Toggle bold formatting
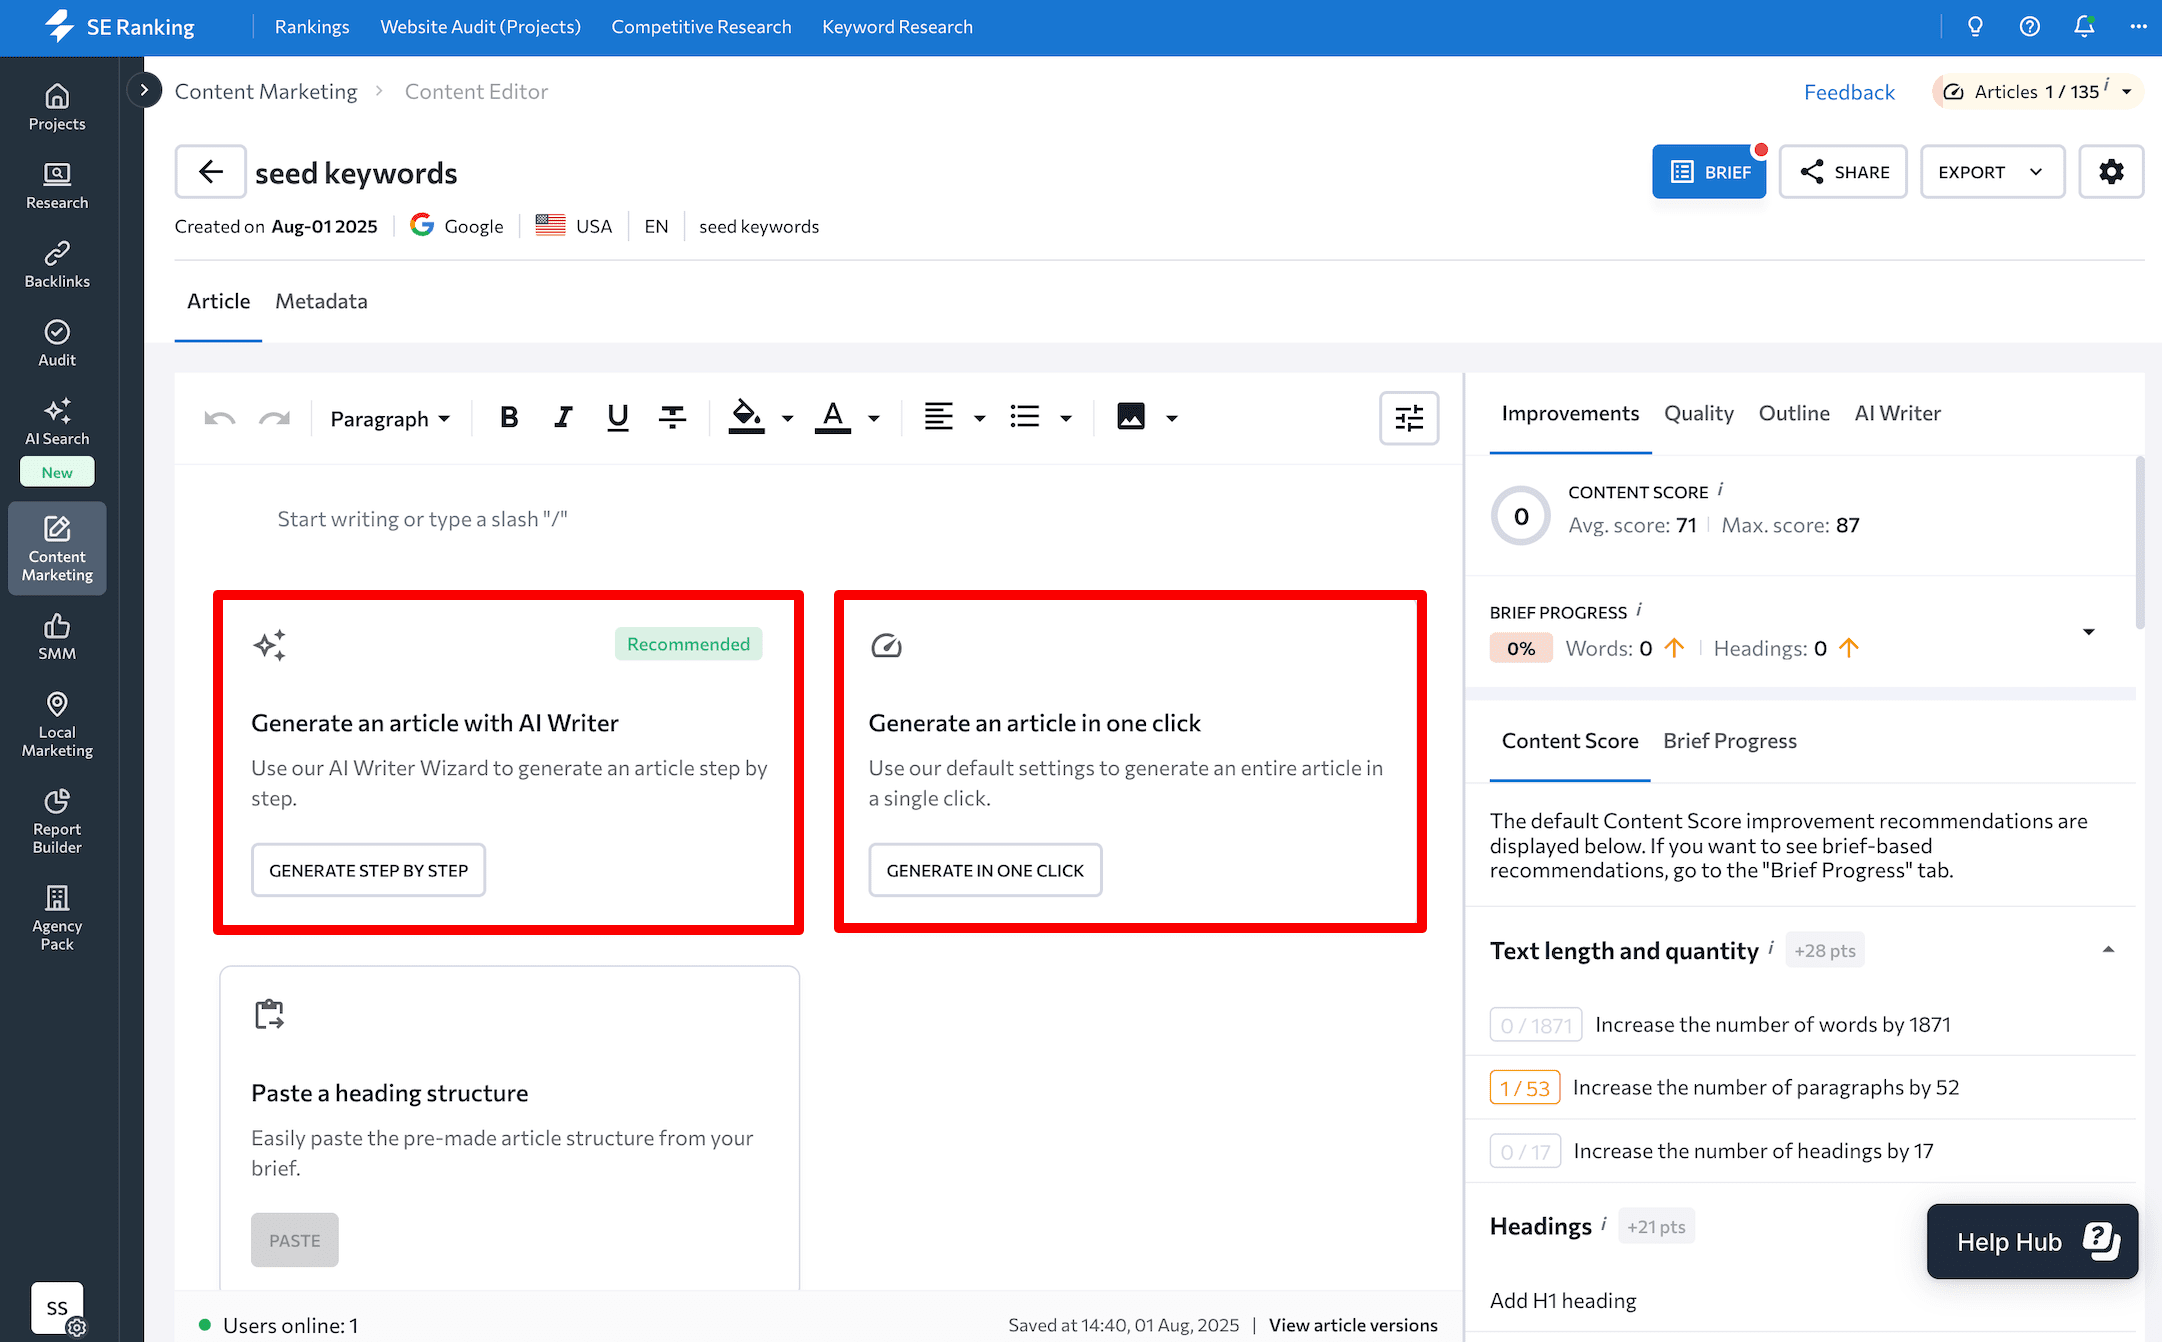This screenshot has width=2162, height=1342. pos(509,418)
